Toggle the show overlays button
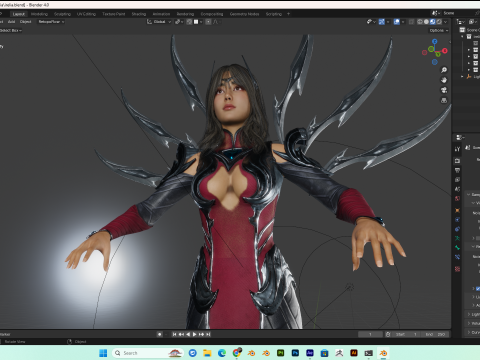Screen dimensions: 480x360 click(397, 22)
